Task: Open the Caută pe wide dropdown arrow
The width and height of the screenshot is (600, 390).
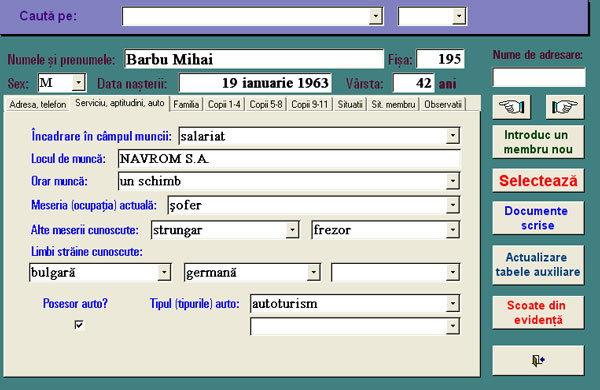Action: (376, 16)
